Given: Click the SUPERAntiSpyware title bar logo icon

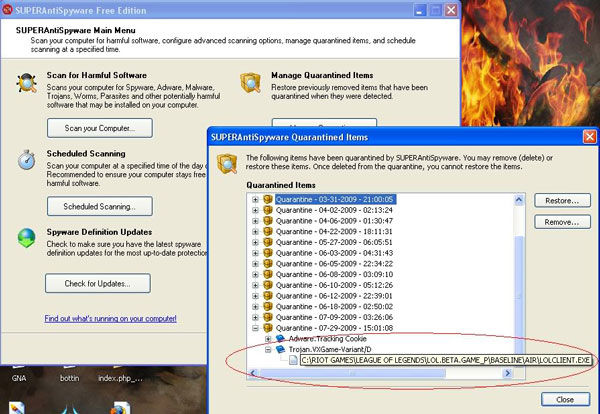Looking at the screenshot, I should 7,10.
